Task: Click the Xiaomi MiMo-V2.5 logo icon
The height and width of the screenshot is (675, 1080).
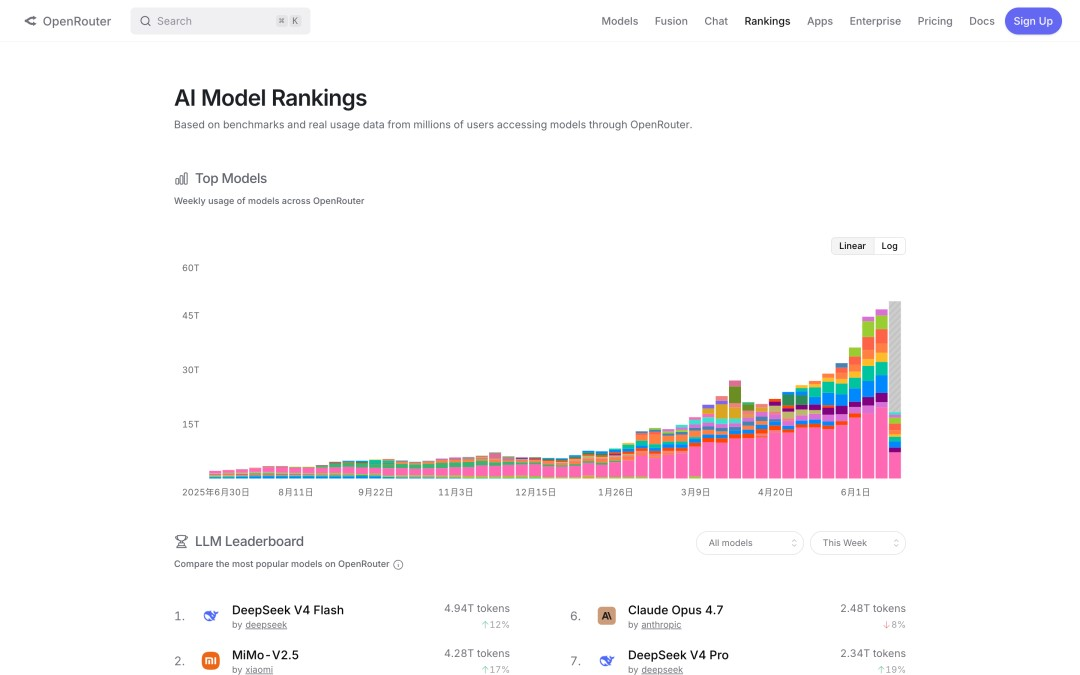Action: [211, 661]
